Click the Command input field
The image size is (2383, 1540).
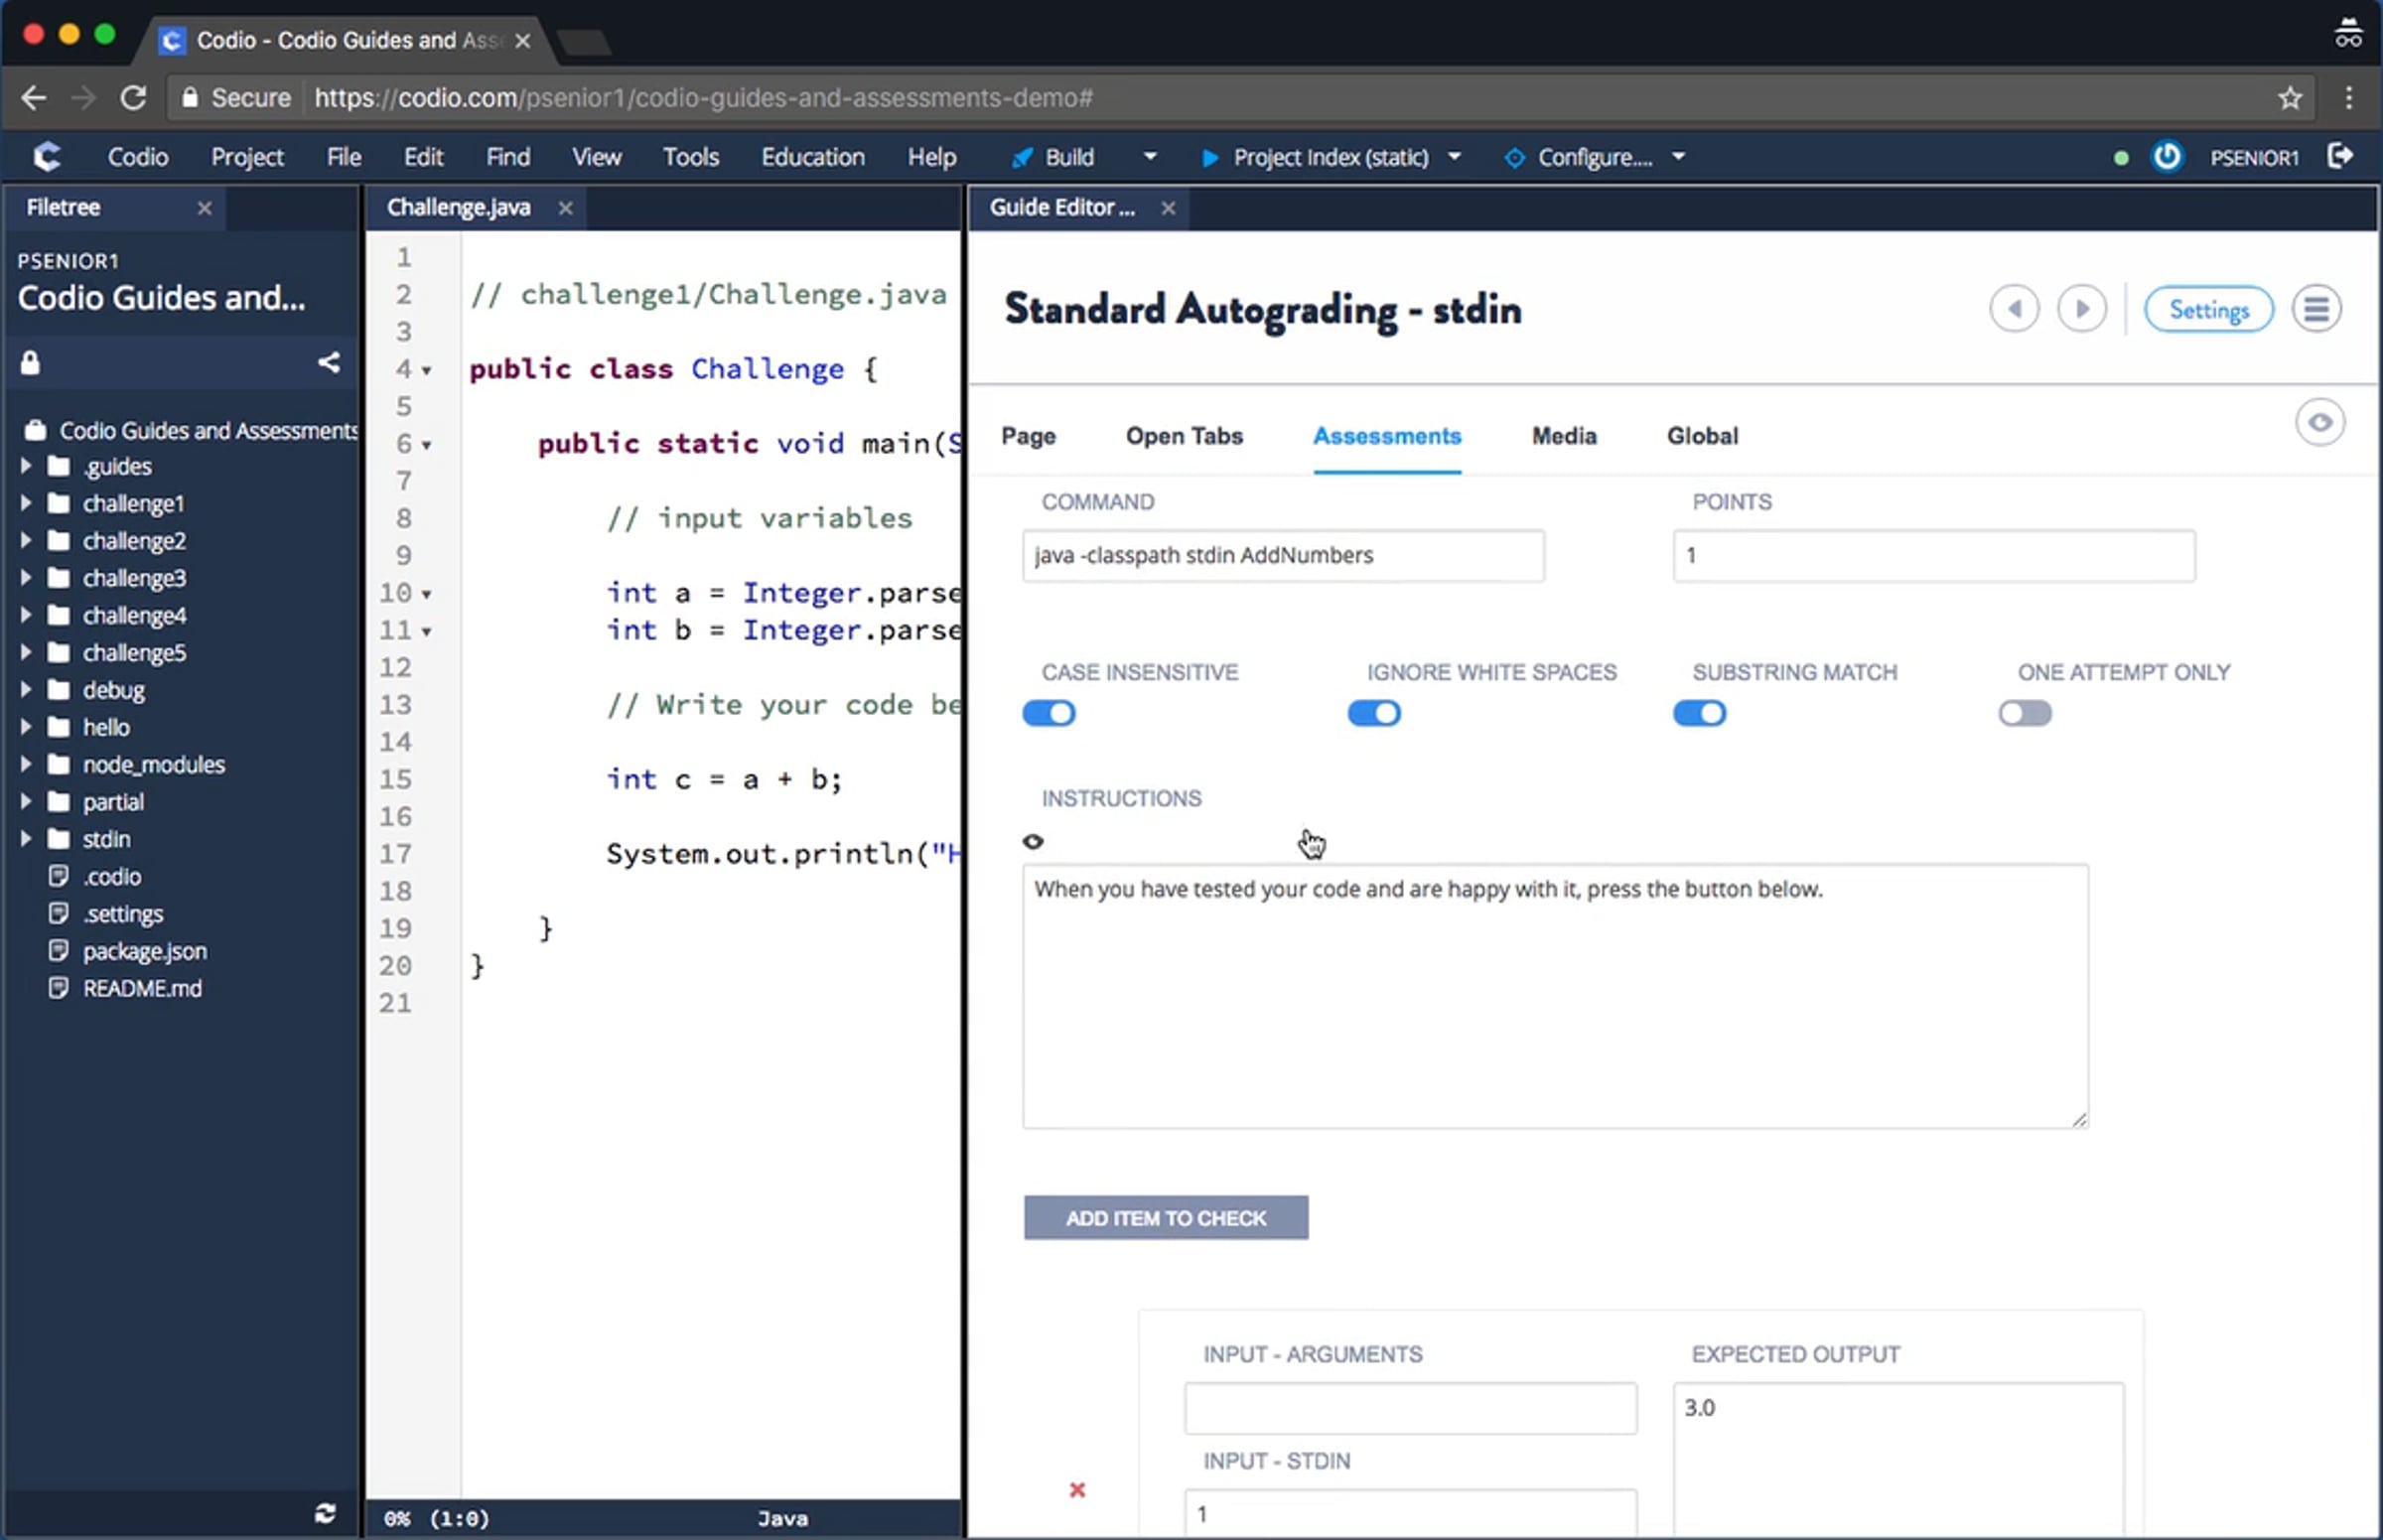coord(1282,556)
